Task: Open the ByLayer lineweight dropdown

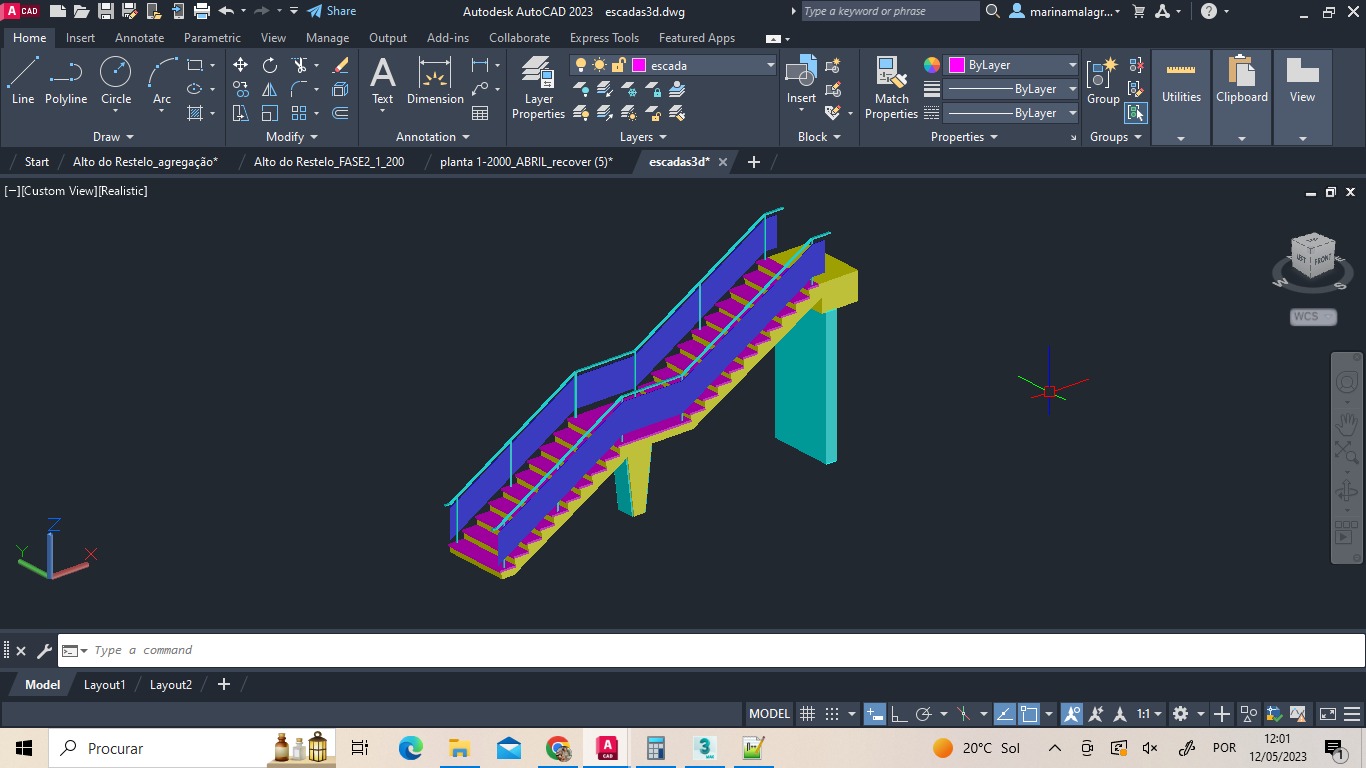Action: click(x=1072, y=89)
